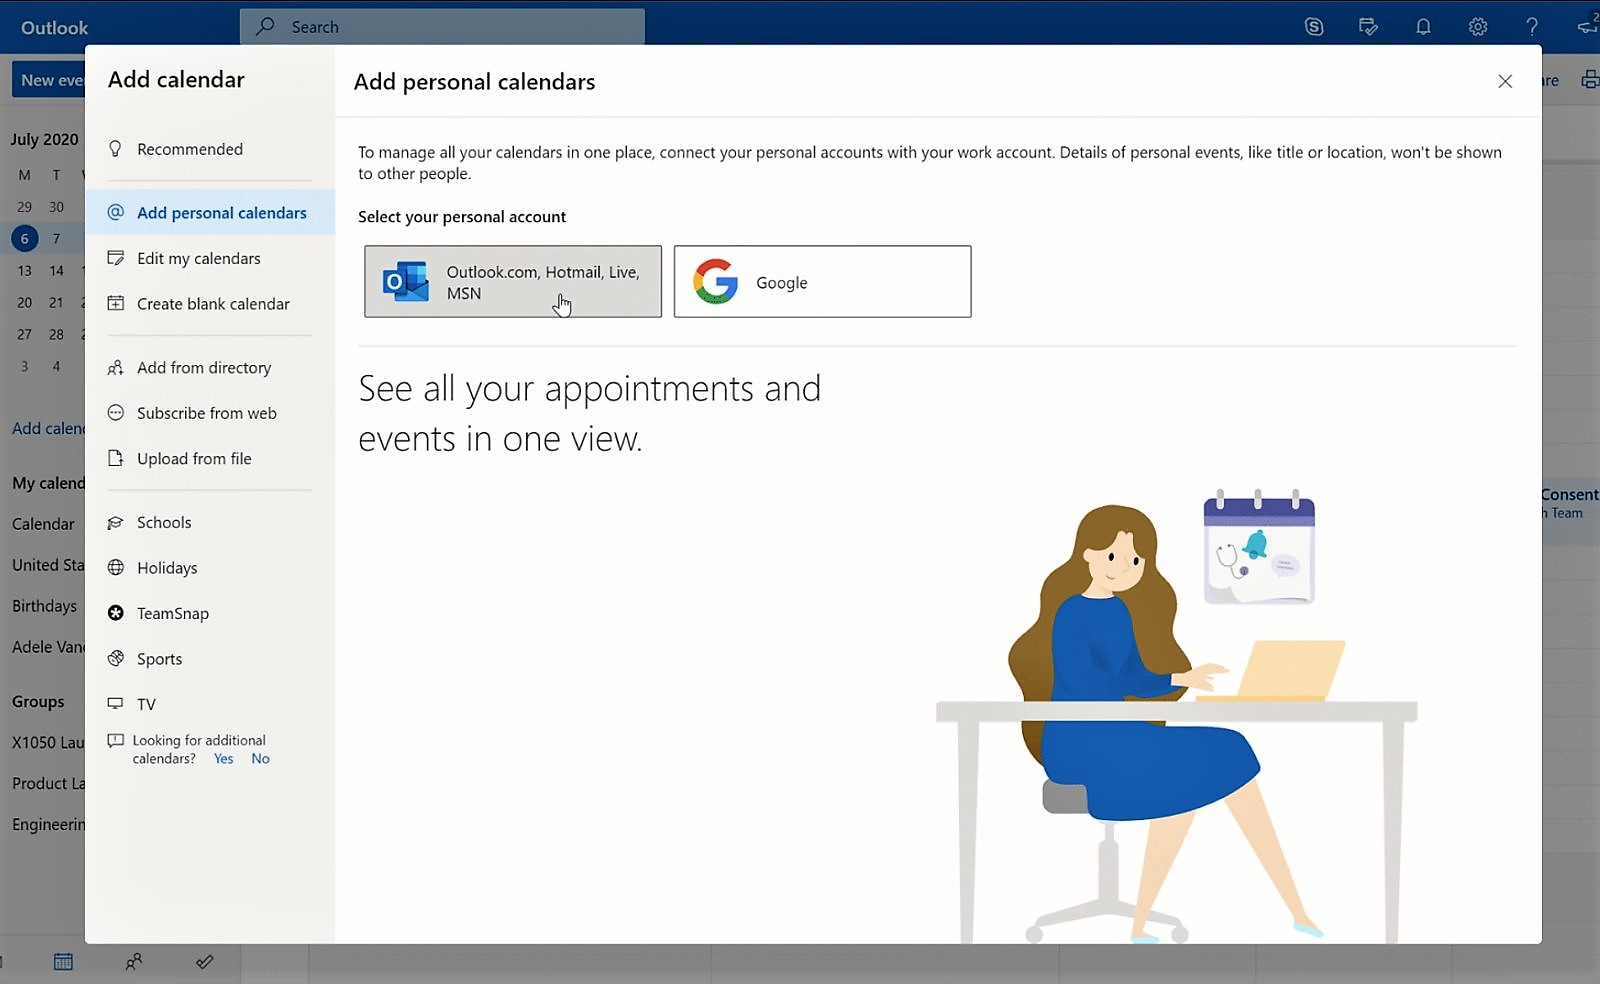Open Create blank calendar
This screenshot has width=1600, height=984.
pos(212,304)
